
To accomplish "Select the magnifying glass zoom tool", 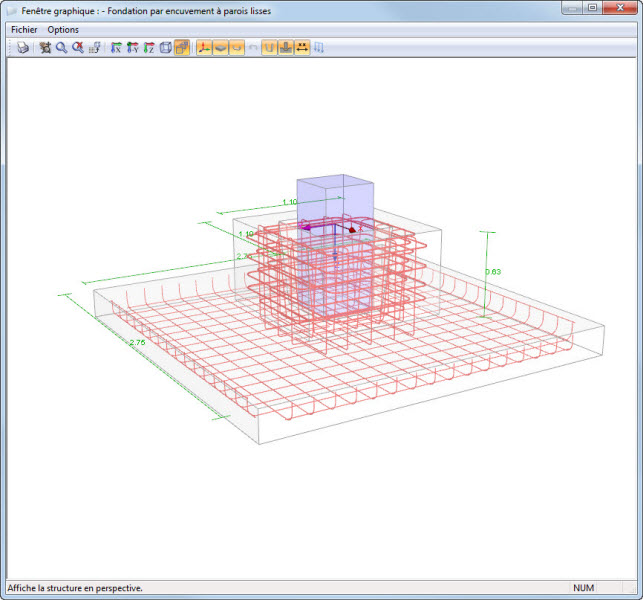I will [61, 48].
